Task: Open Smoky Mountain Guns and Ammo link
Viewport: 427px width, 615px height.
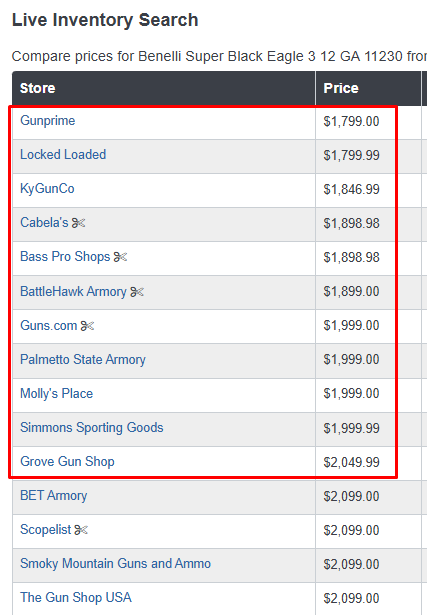Action: 116,564
